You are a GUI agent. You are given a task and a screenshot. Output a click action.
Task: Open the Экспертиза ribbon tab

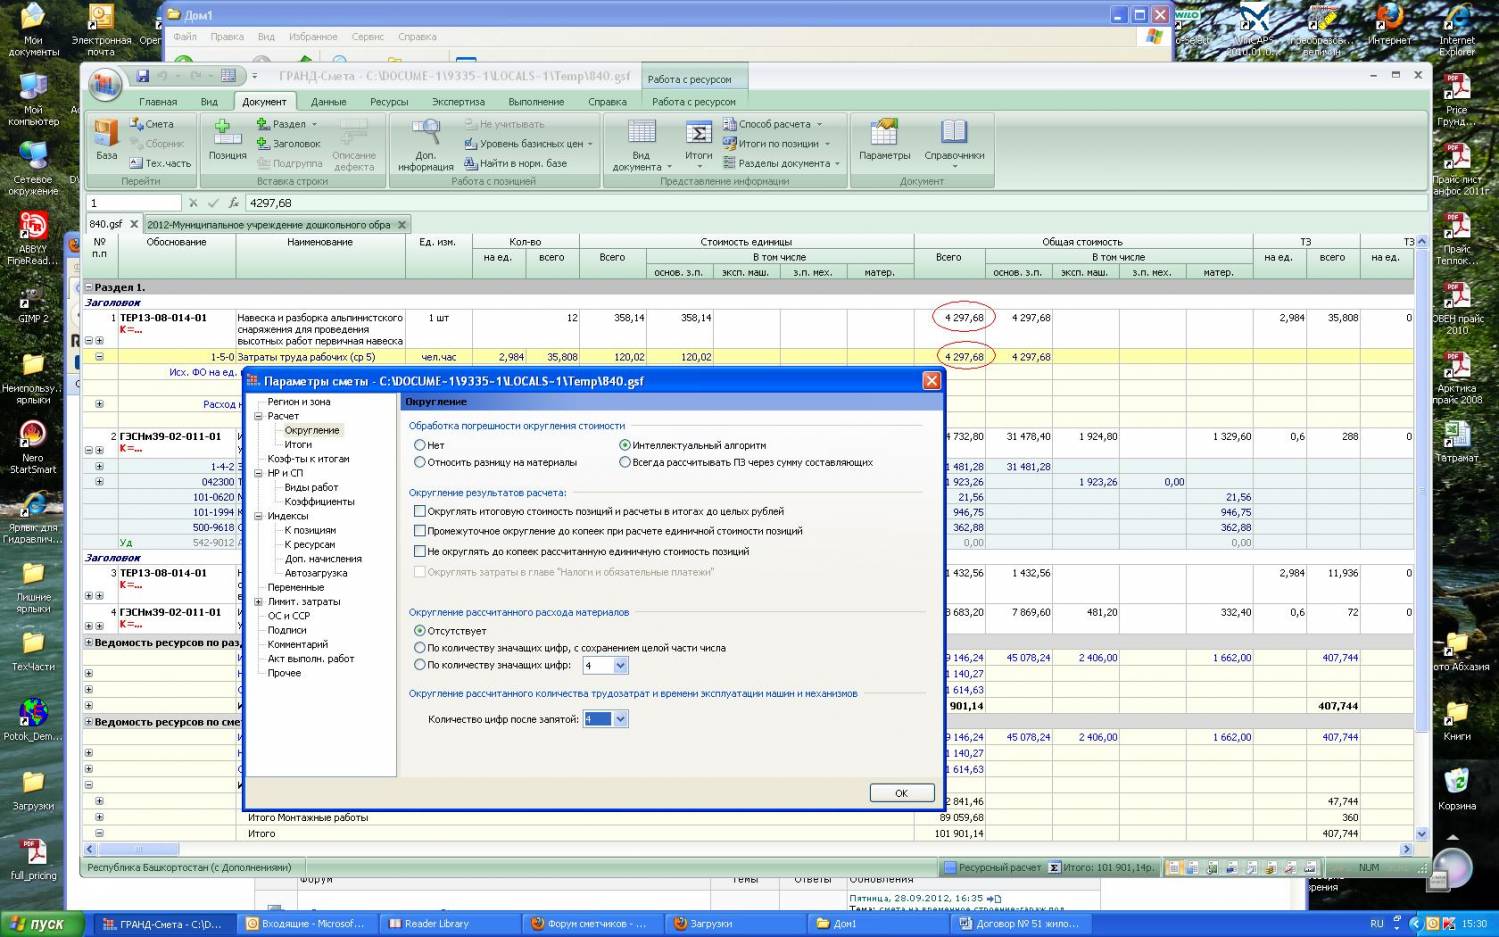pyautogui.click(x=458, y=102)
